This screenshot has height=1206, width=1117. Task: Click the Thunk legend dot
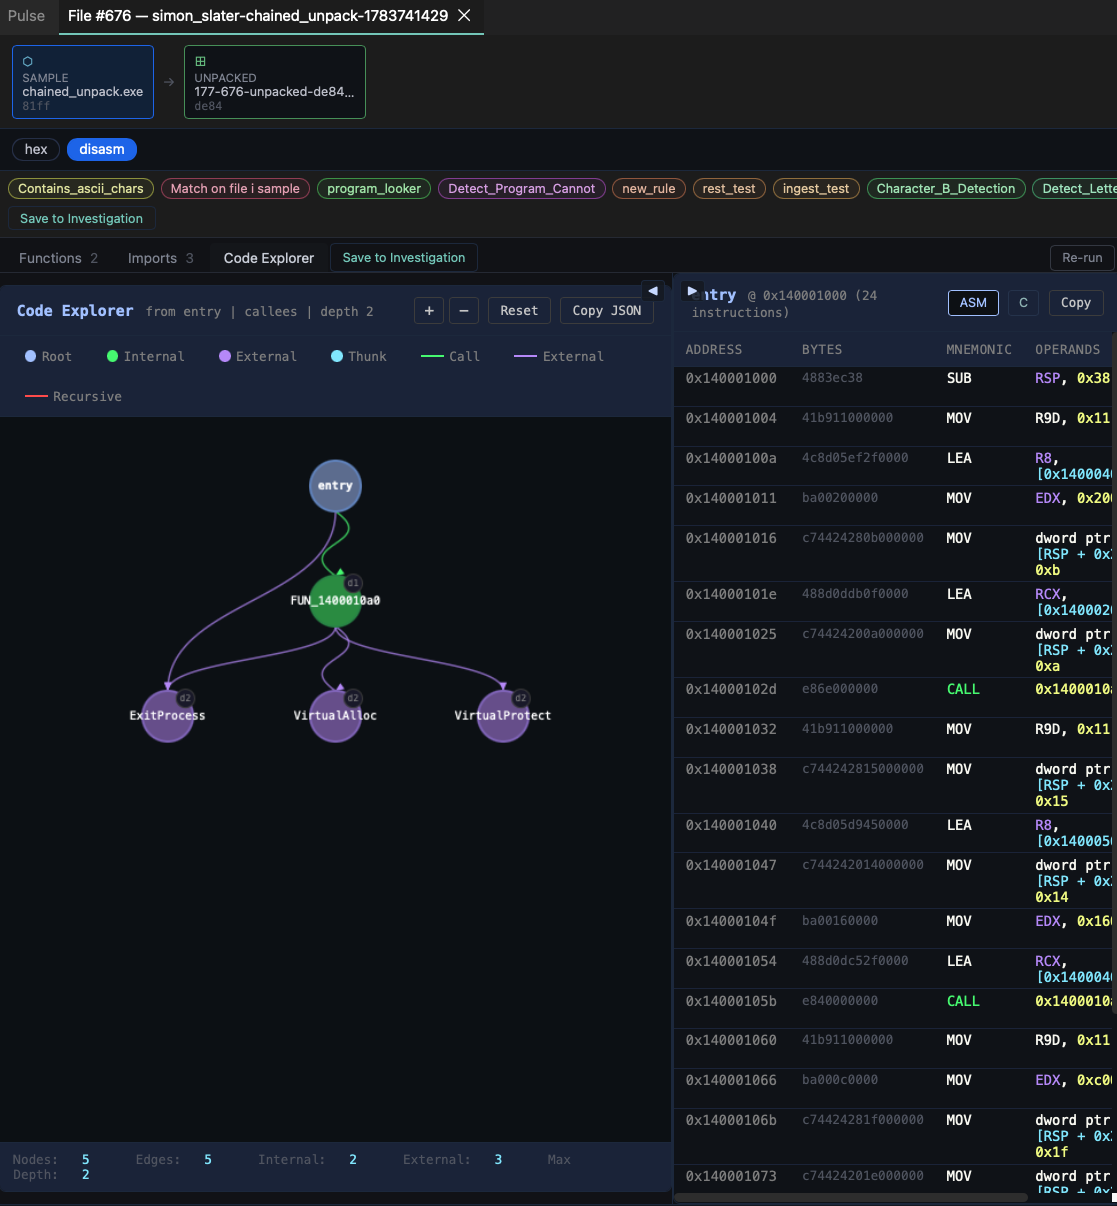337,356
